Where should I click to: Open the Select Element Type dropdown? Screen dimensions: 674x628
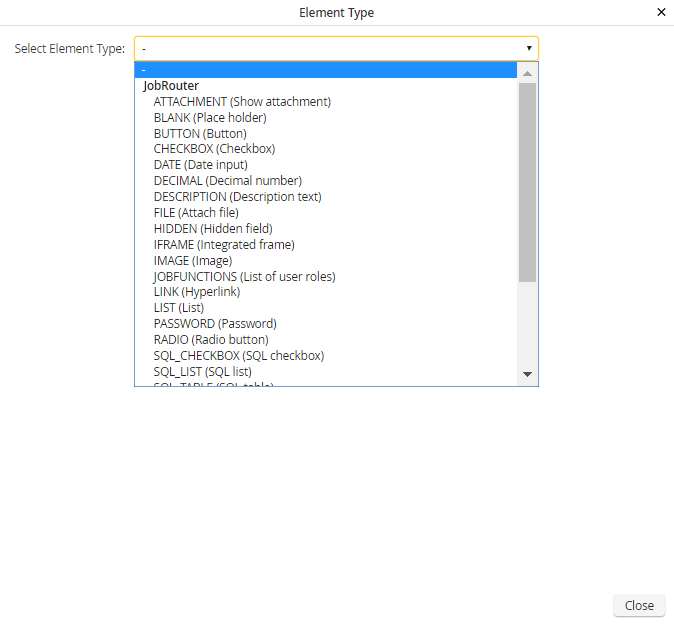[336, 49]
